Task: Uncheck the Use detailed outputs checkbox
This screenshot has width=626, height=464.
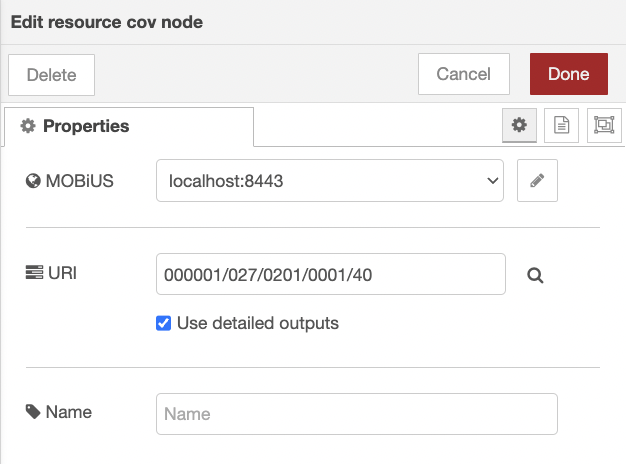Action: pyautogui.click(x=164, y=323)
